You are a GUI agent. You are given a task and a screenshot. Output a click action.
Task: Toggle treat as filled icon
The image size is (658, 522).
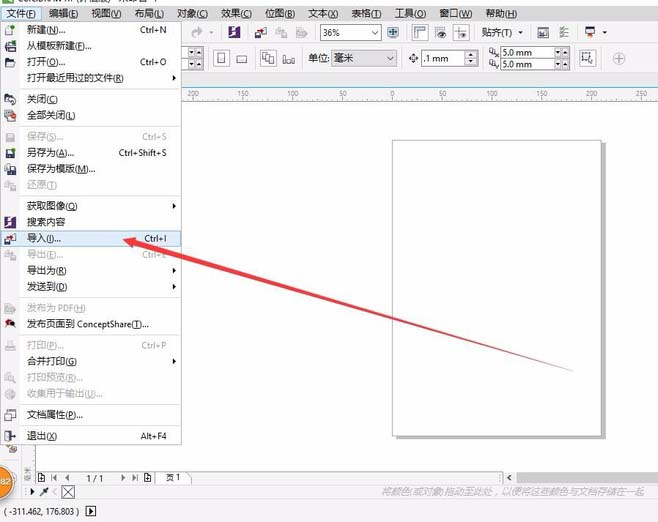[587, 58]
